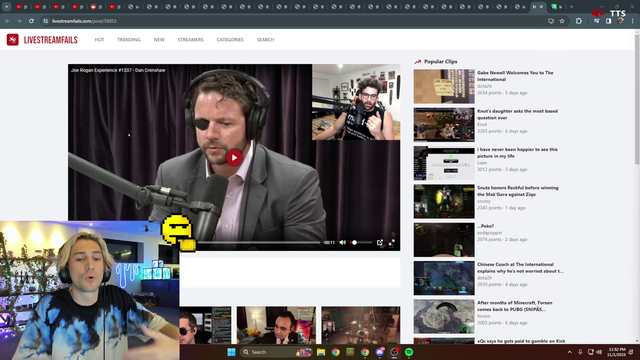Open the Windows Start menu
640x360 pixels.
click(x=231, y=352)
